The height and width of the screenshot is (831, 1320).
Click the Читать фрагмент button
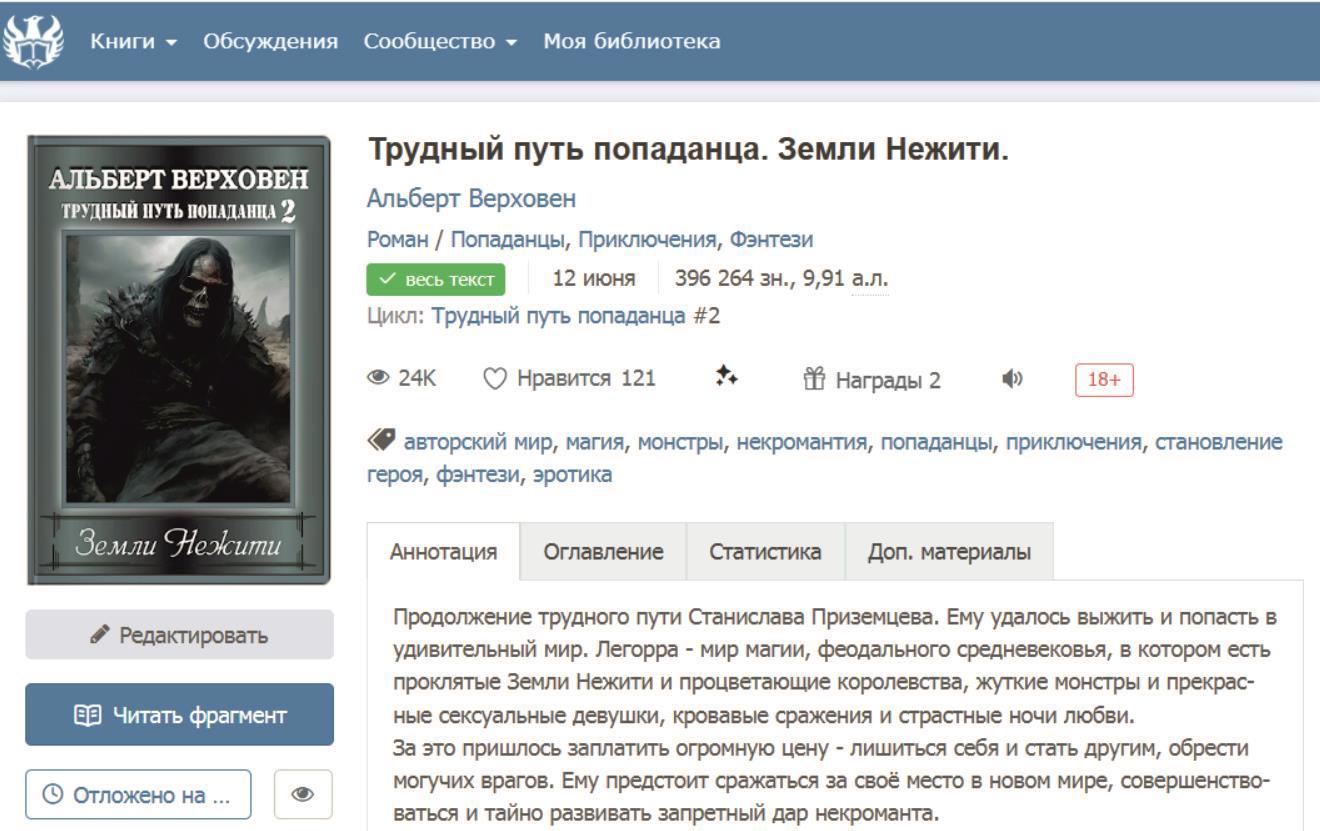(179, 715)
